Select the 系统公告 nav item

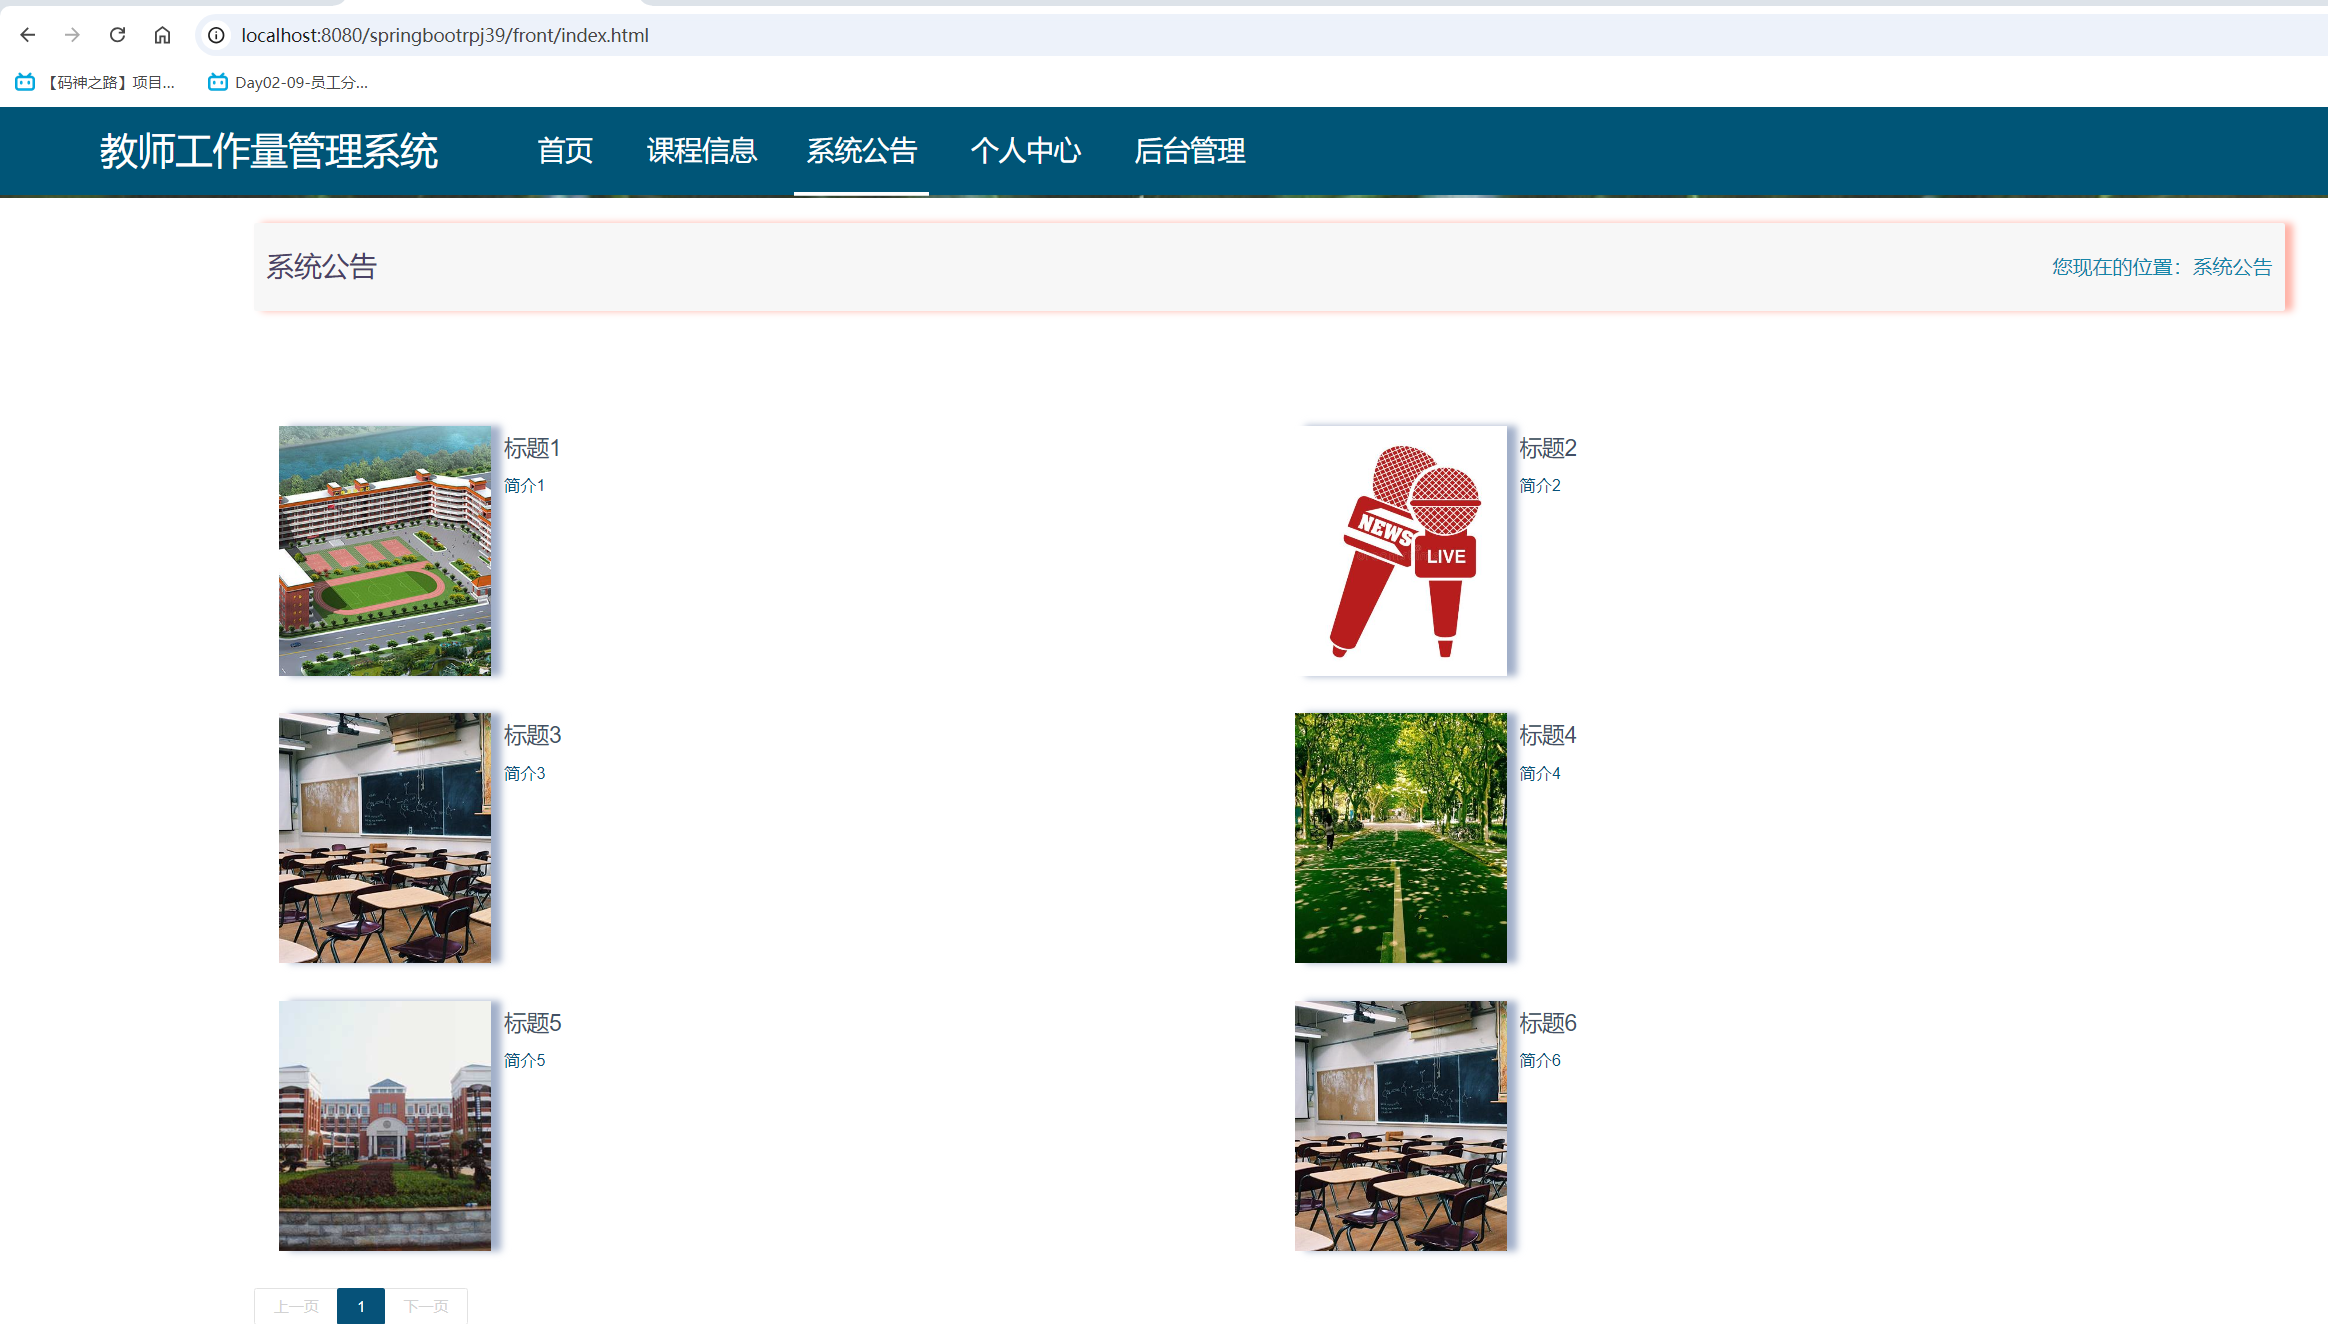click(861, 151)
